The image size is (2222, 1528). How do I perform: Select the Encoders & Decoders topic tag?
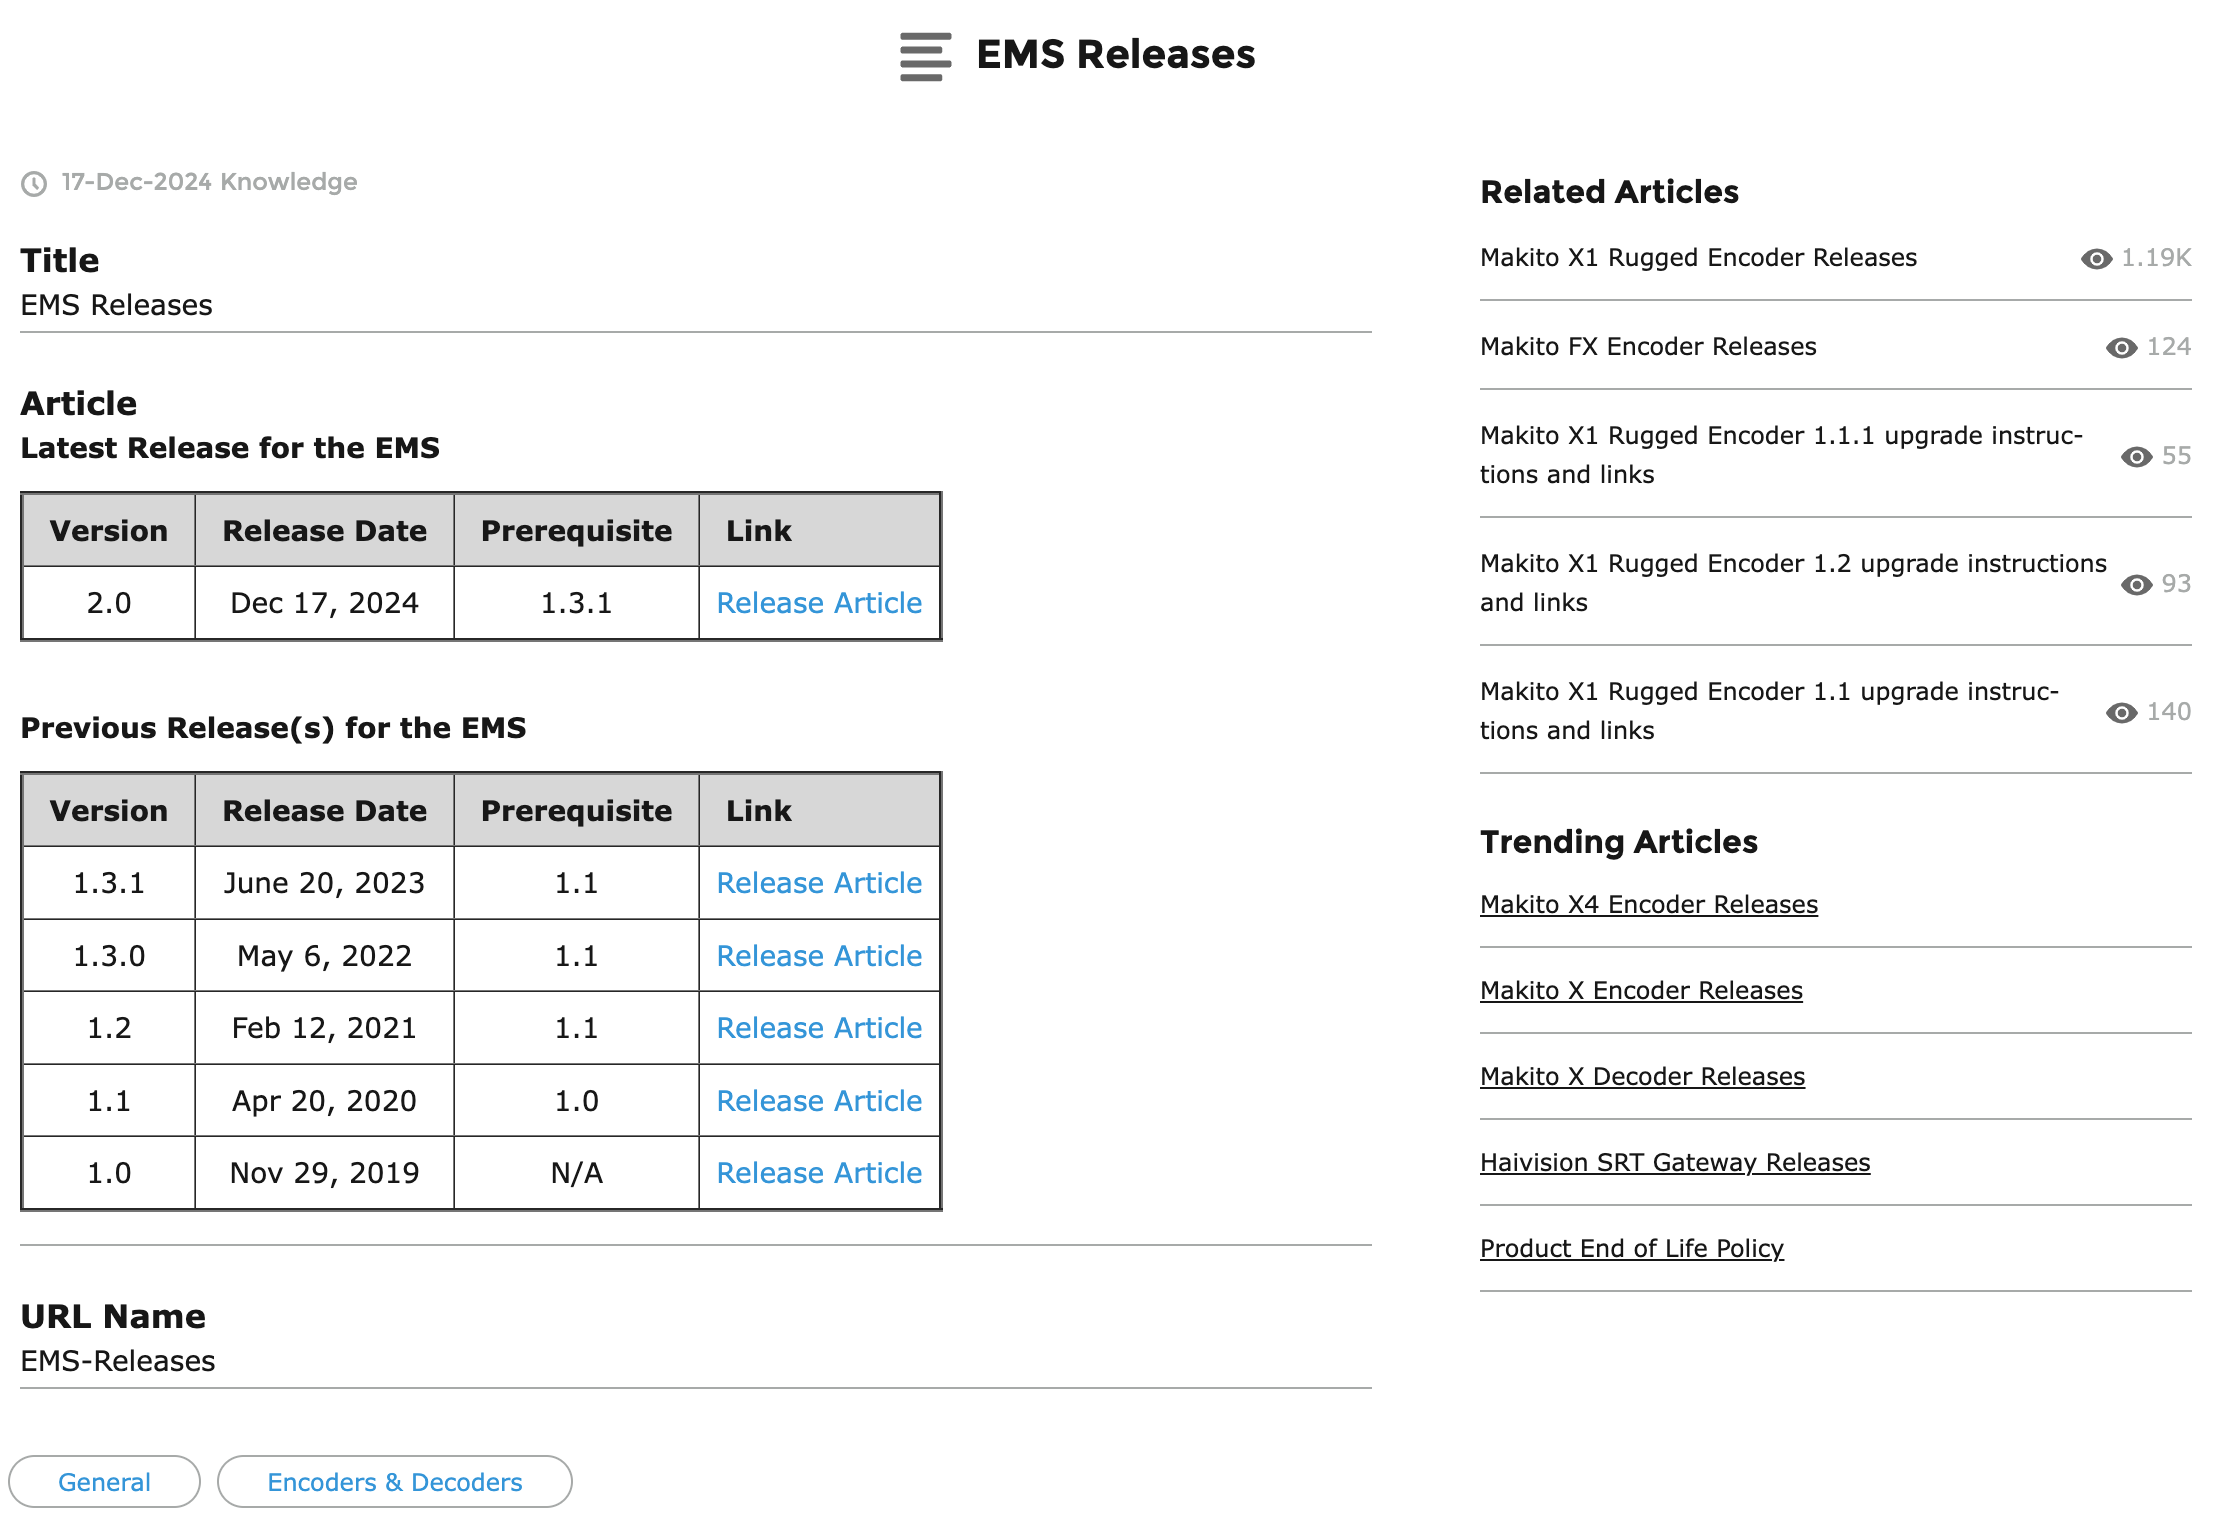(395, 1482)
